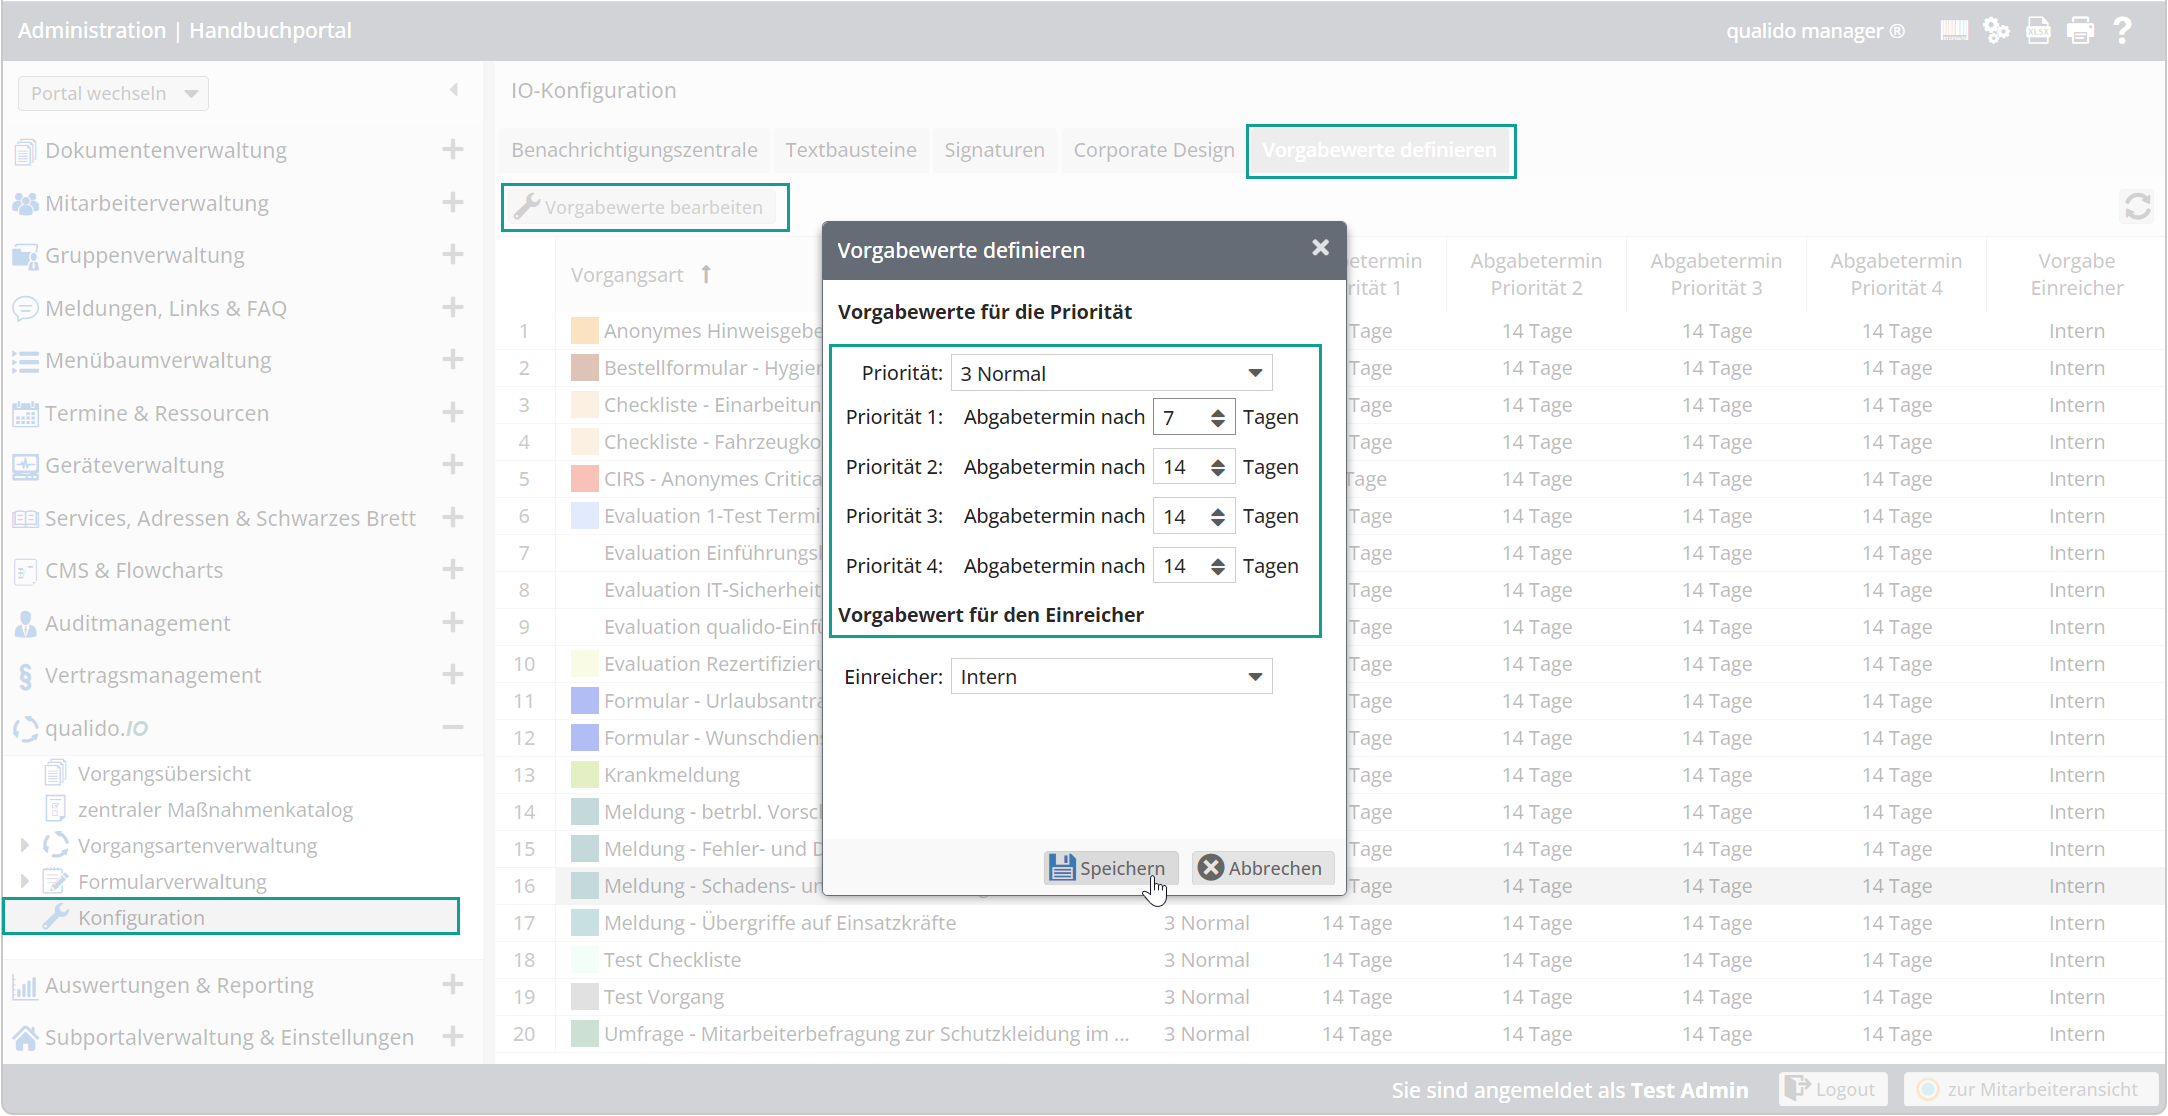Adjust the Priorität 2 days stepper
This screenshot has width=2168, height=1116.
[1217, 467]
